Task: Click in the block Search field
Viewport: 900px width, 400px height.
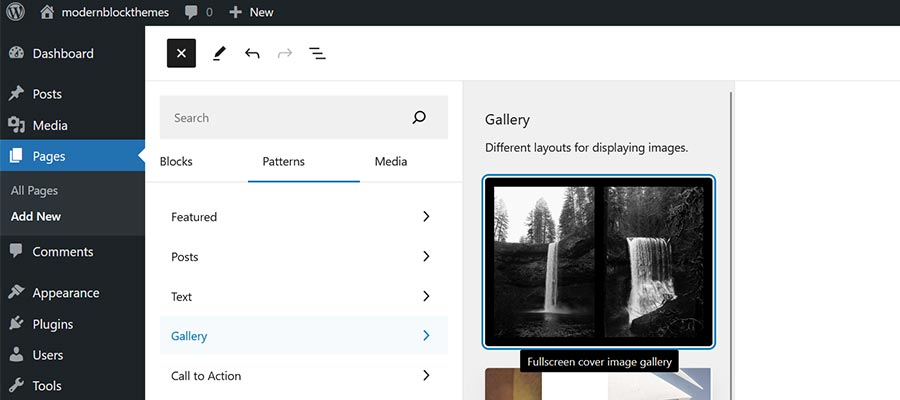Action: point(285,117)
